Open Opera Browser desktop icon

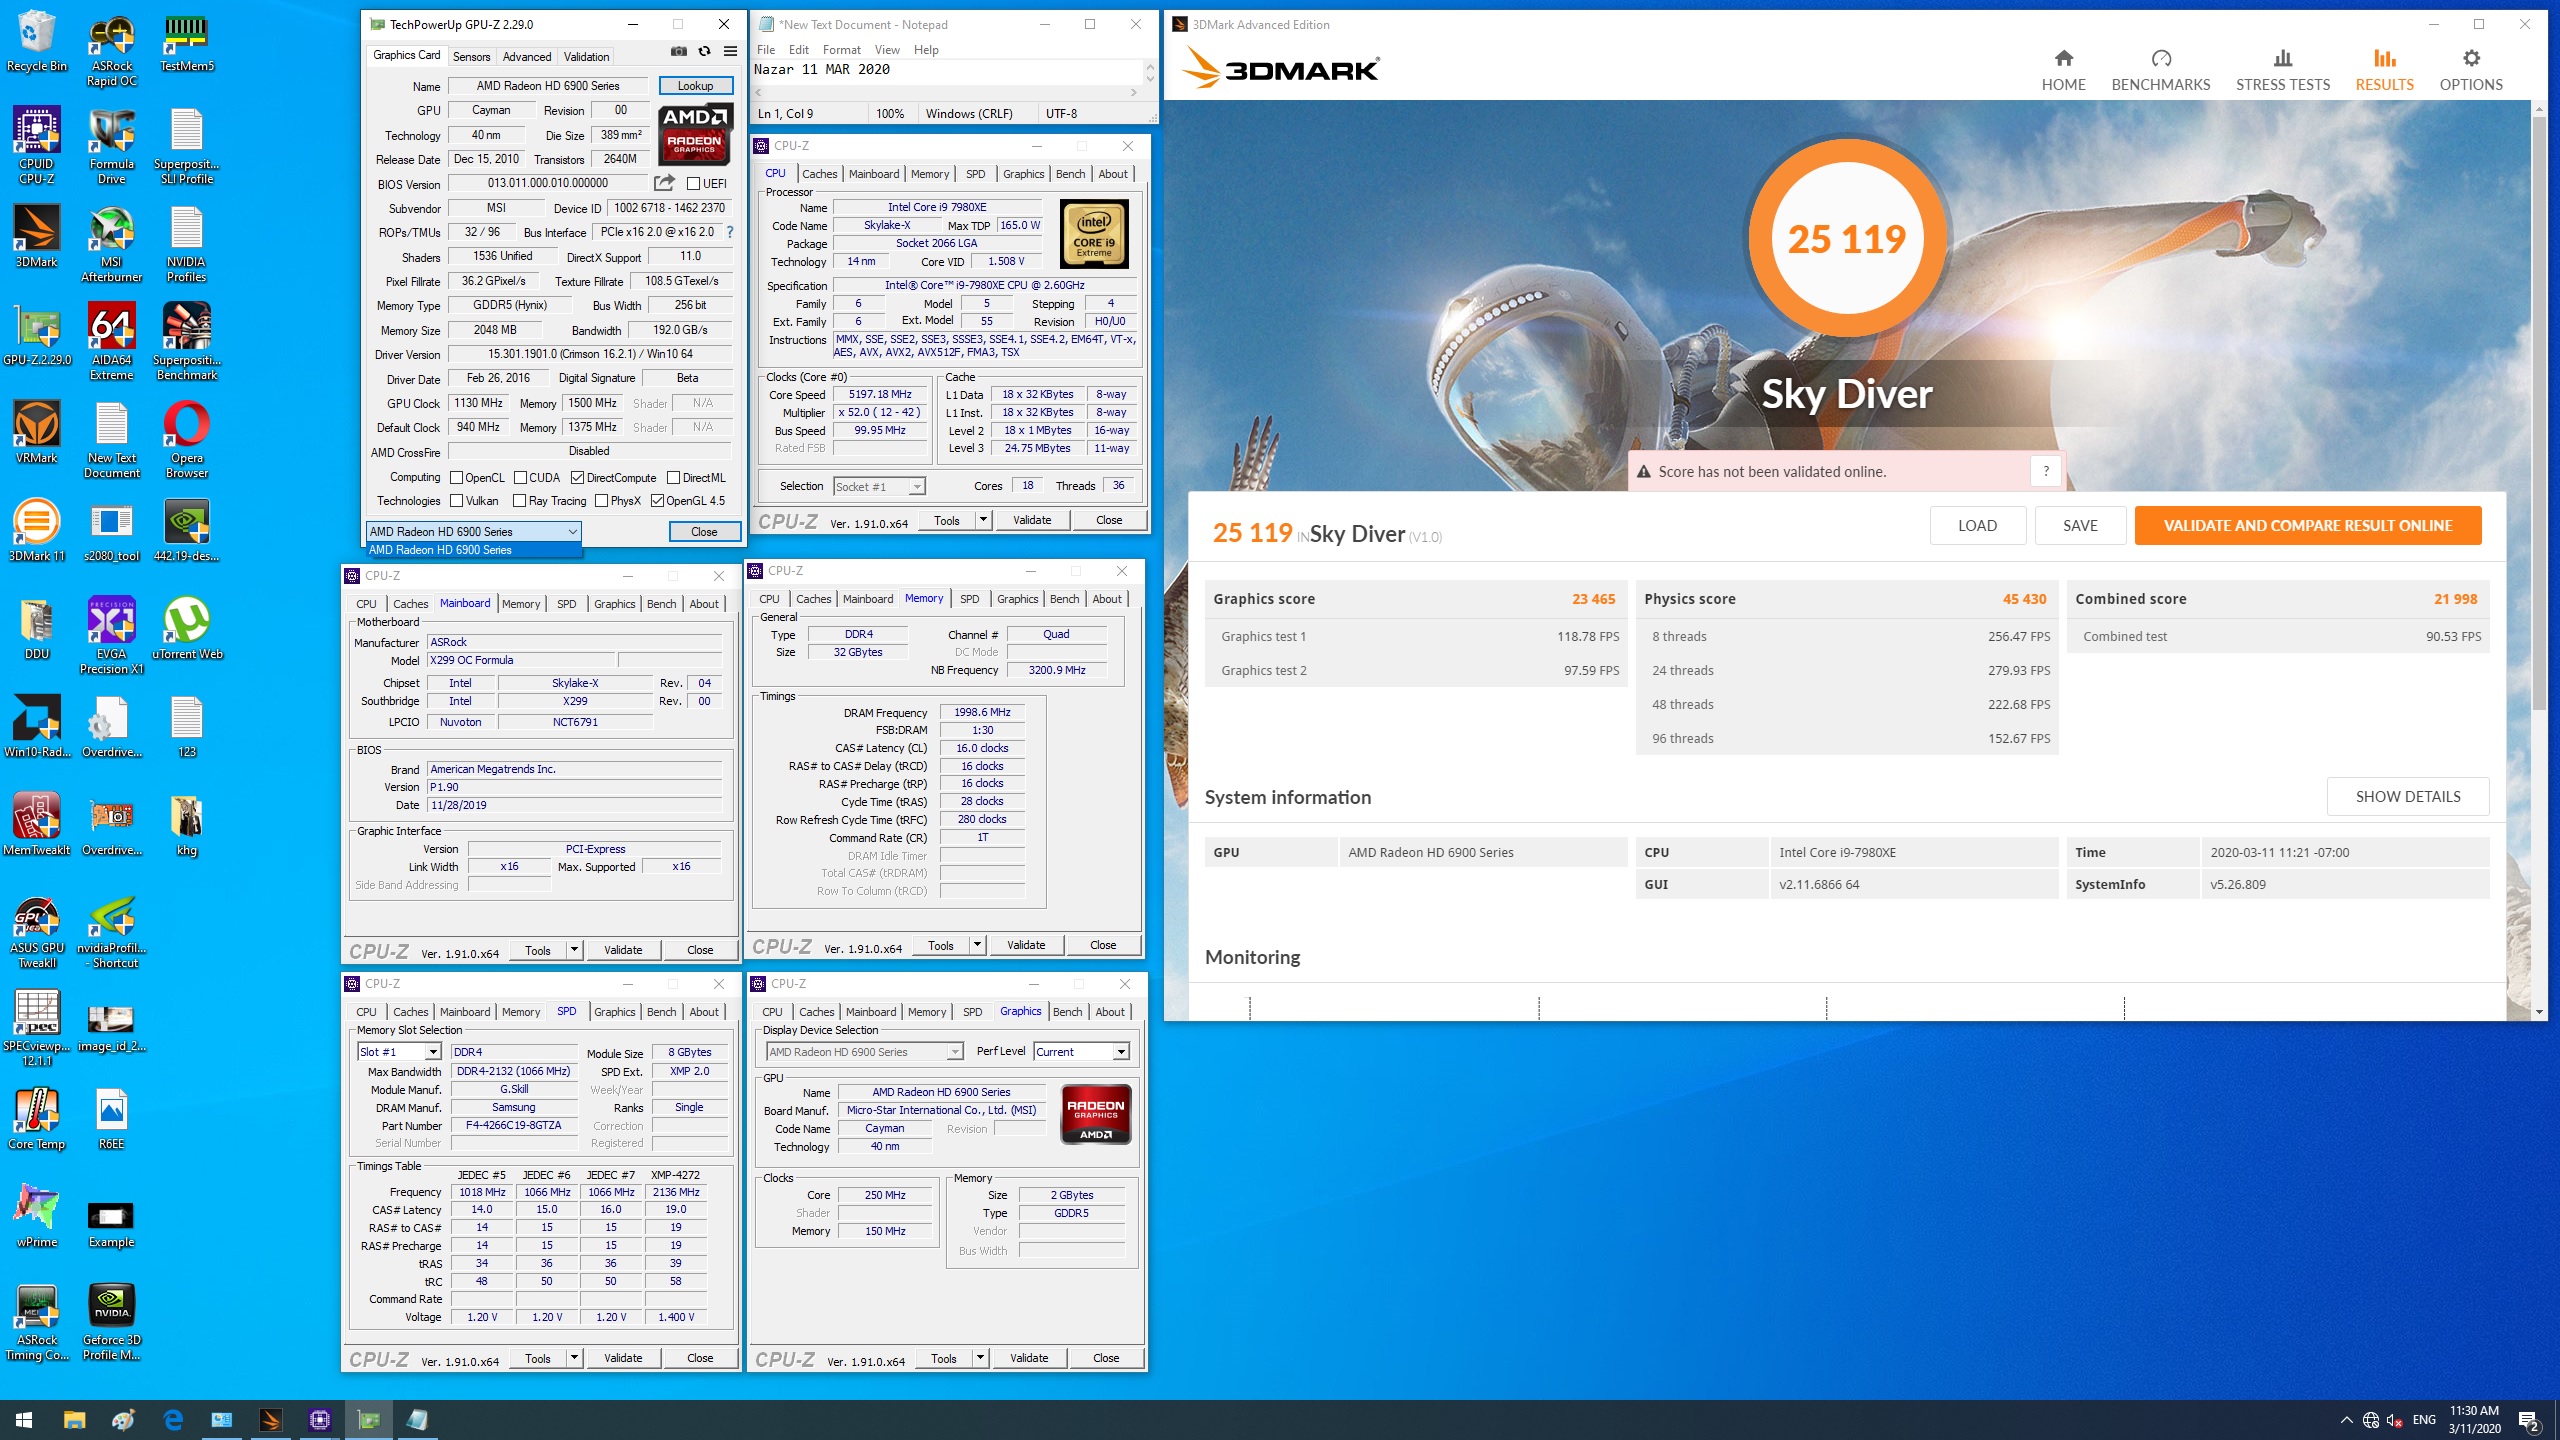coord(187,440)
